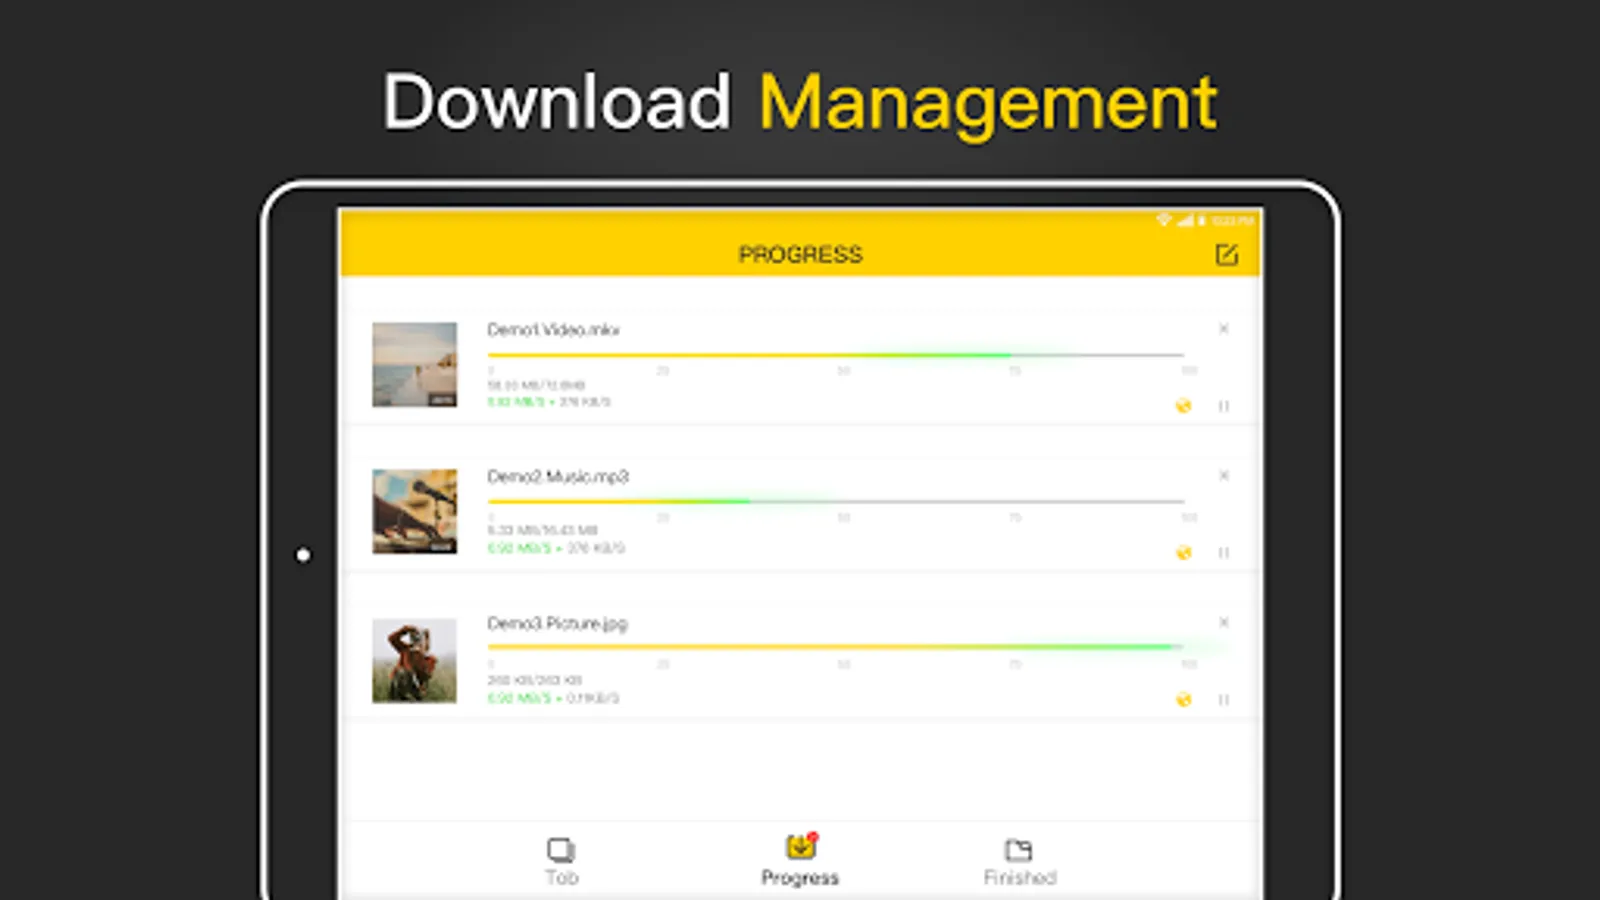Click the Demo3.Picture.jpg progress bar

840,647
